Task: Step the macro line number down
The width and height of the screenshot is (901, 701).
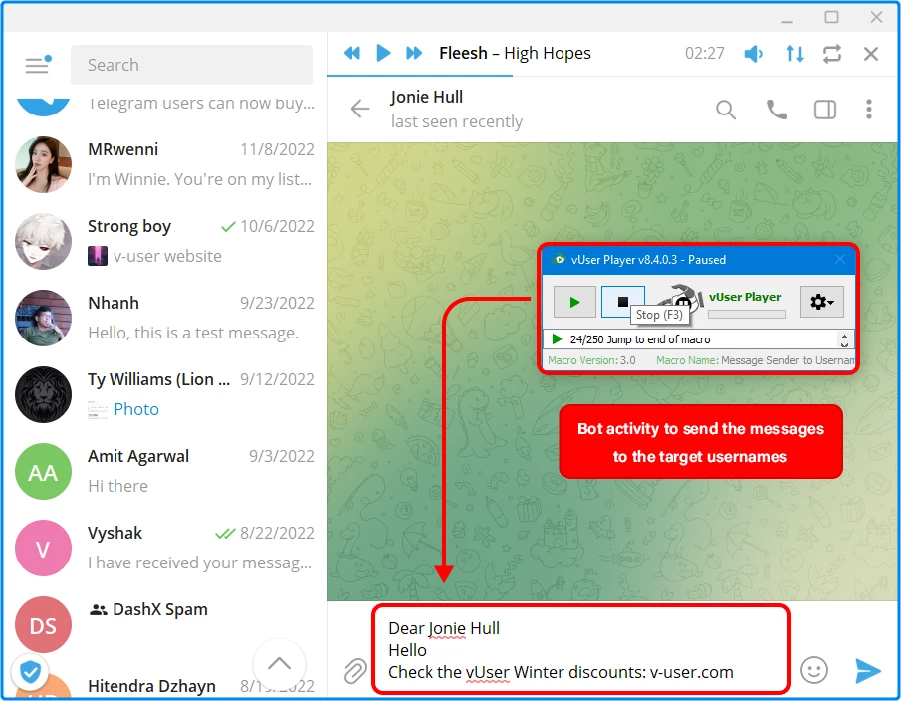Action: [x=844, y=344]
